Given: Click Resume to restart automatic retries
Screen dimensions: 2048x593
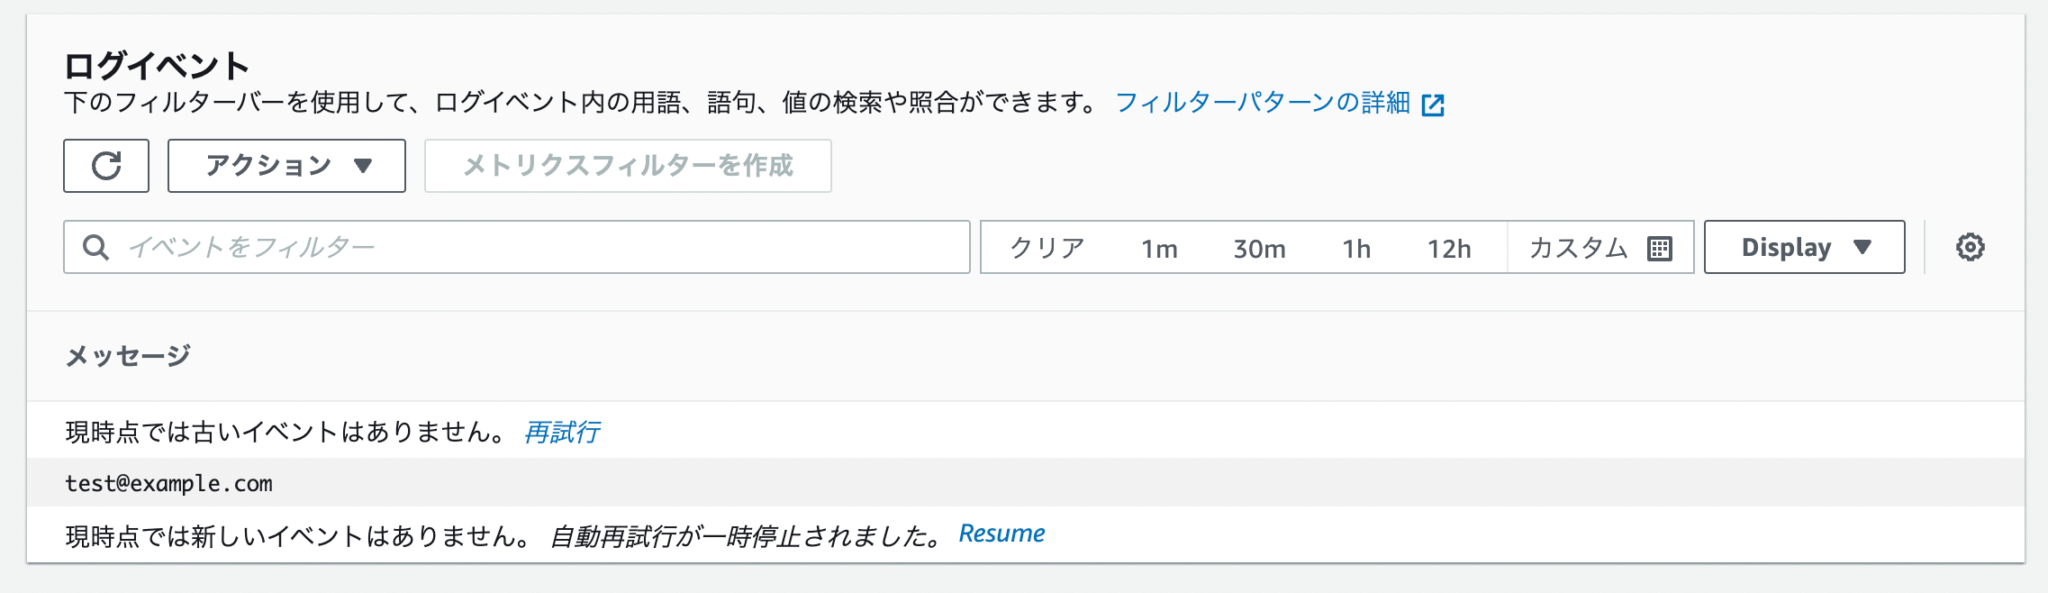Looking at the screenshot, I should pos(1001,532).
